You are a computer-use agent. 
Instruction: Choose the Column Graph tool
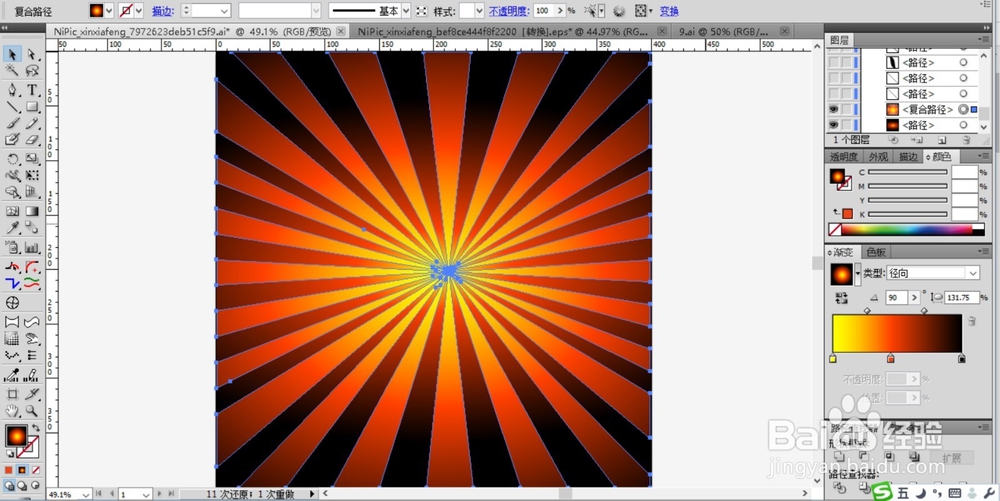[x=32, y=247]
